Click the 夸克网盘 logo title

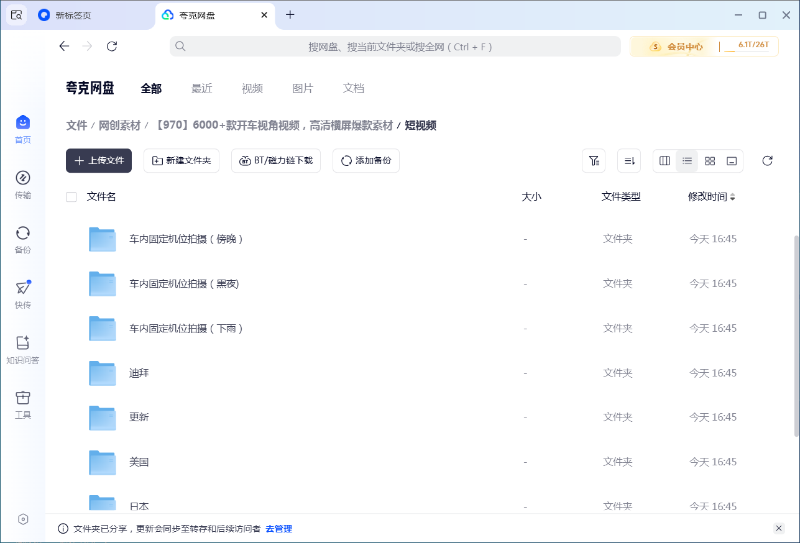[90, 88]
